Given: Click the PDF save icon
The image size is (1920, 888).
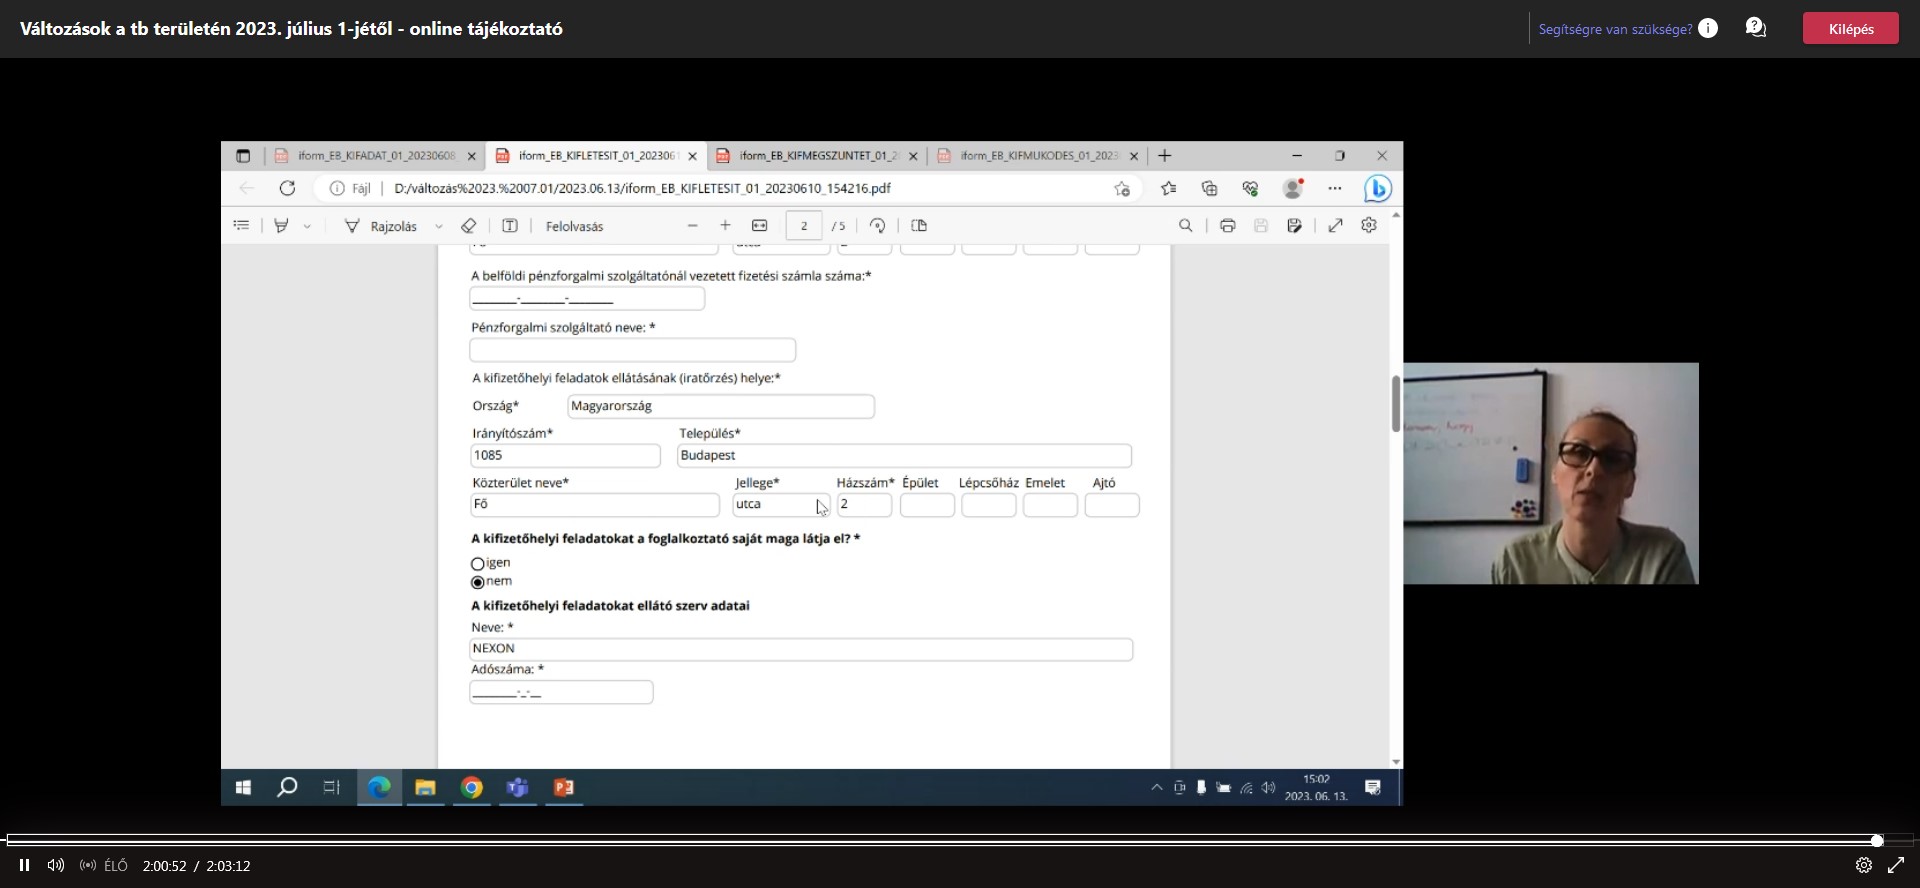Looking at the screenshot, I should [1261, 226].
